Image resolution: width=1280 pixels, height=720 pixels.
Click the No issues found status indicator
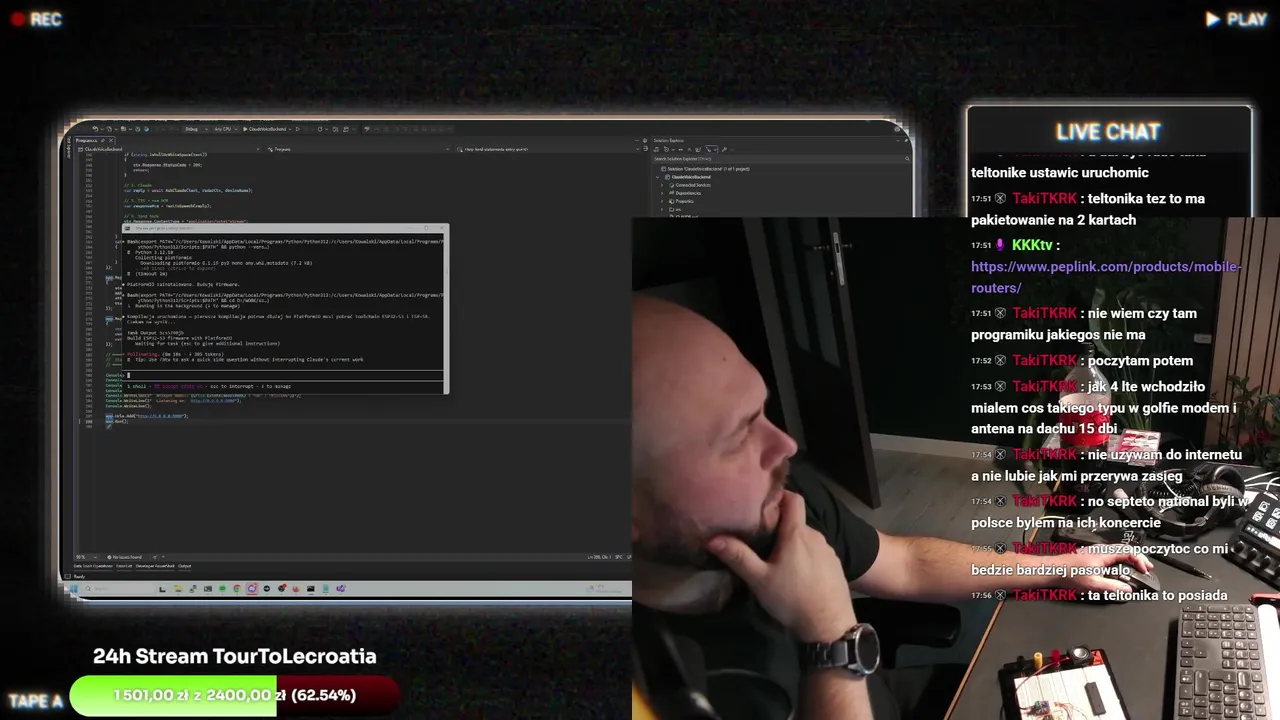(x=125, y=557)
